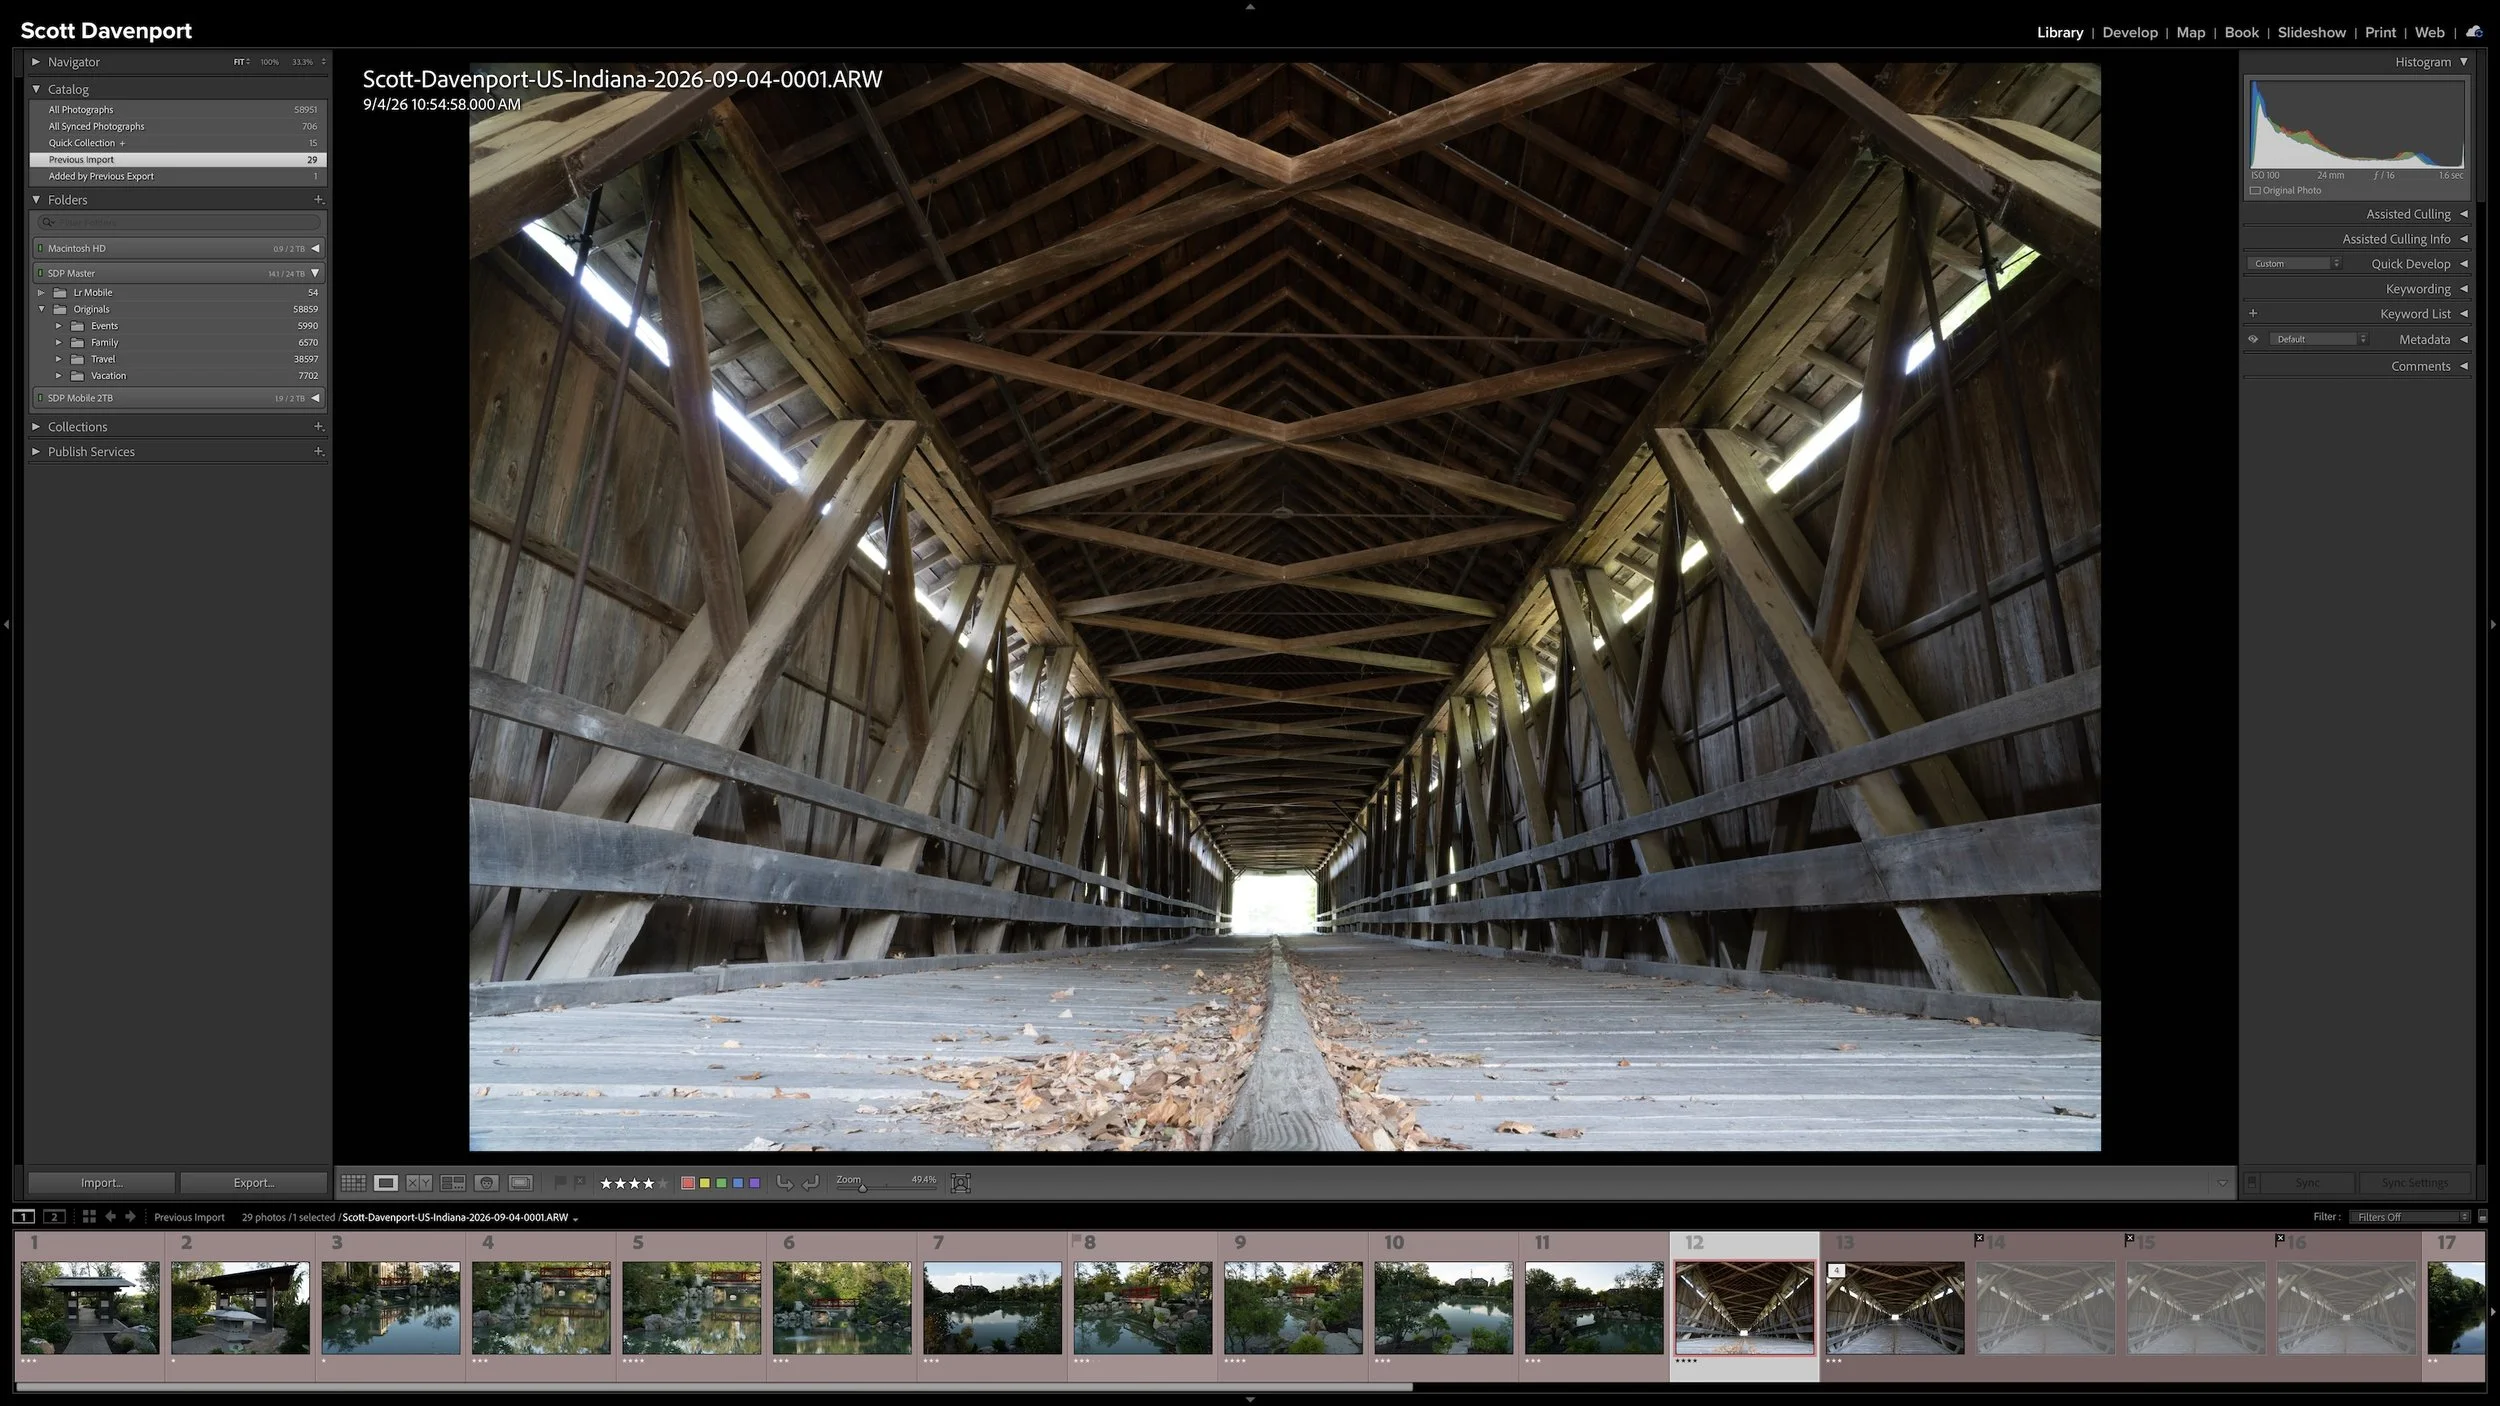The width and height of the screenshot is (2500, 1406).
Task: Expand the Navigator panel
Action: click(36, 62)
